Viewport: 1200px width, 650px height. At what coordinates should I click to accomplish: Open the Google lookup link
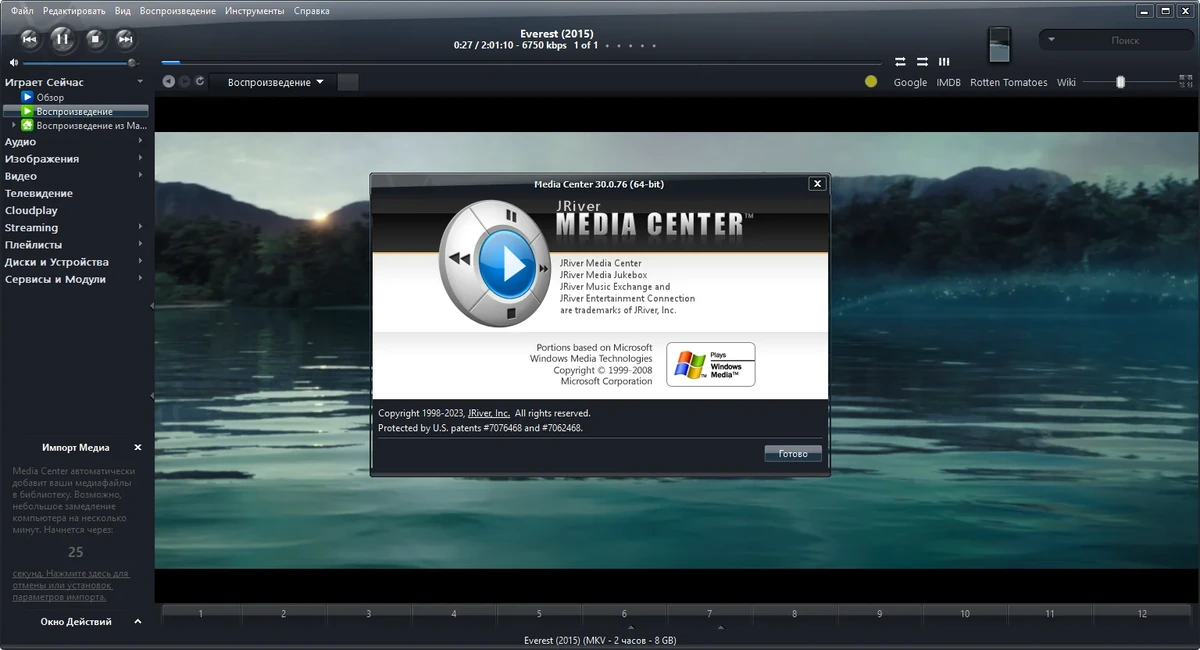[910, 83]
